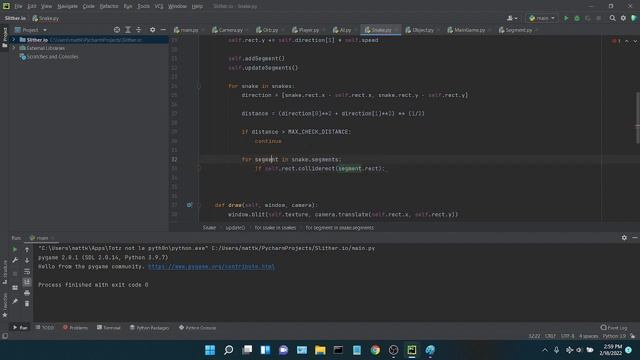Open the CRLF line separator selector in status bar

pos(550,336)
